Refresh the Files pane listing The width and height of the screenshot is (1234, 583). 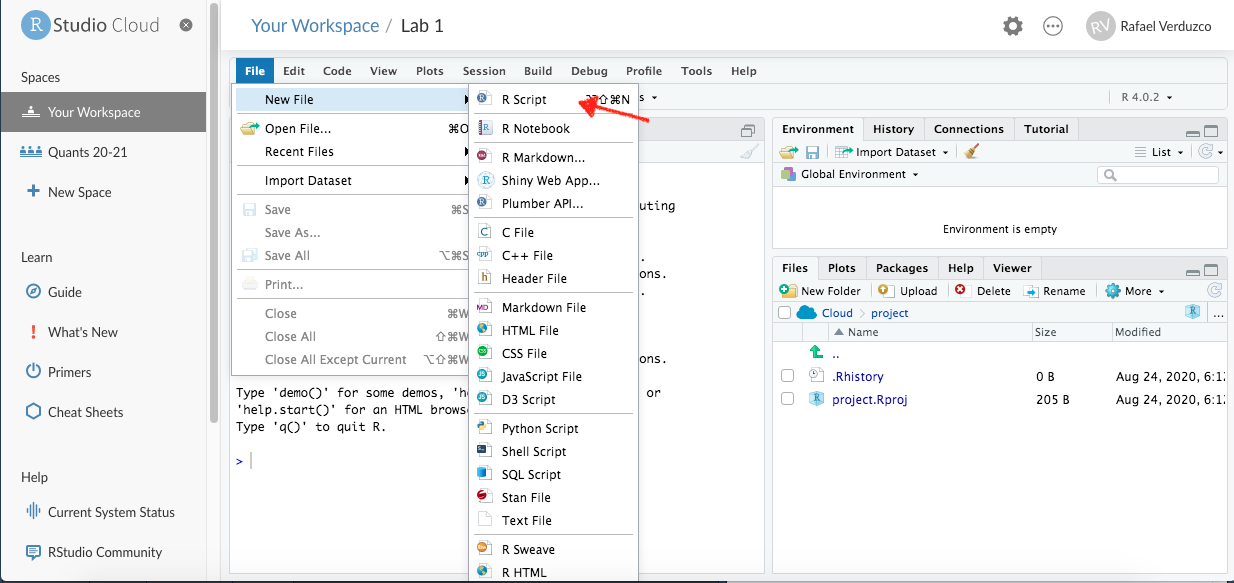[x=1214, y=291]
